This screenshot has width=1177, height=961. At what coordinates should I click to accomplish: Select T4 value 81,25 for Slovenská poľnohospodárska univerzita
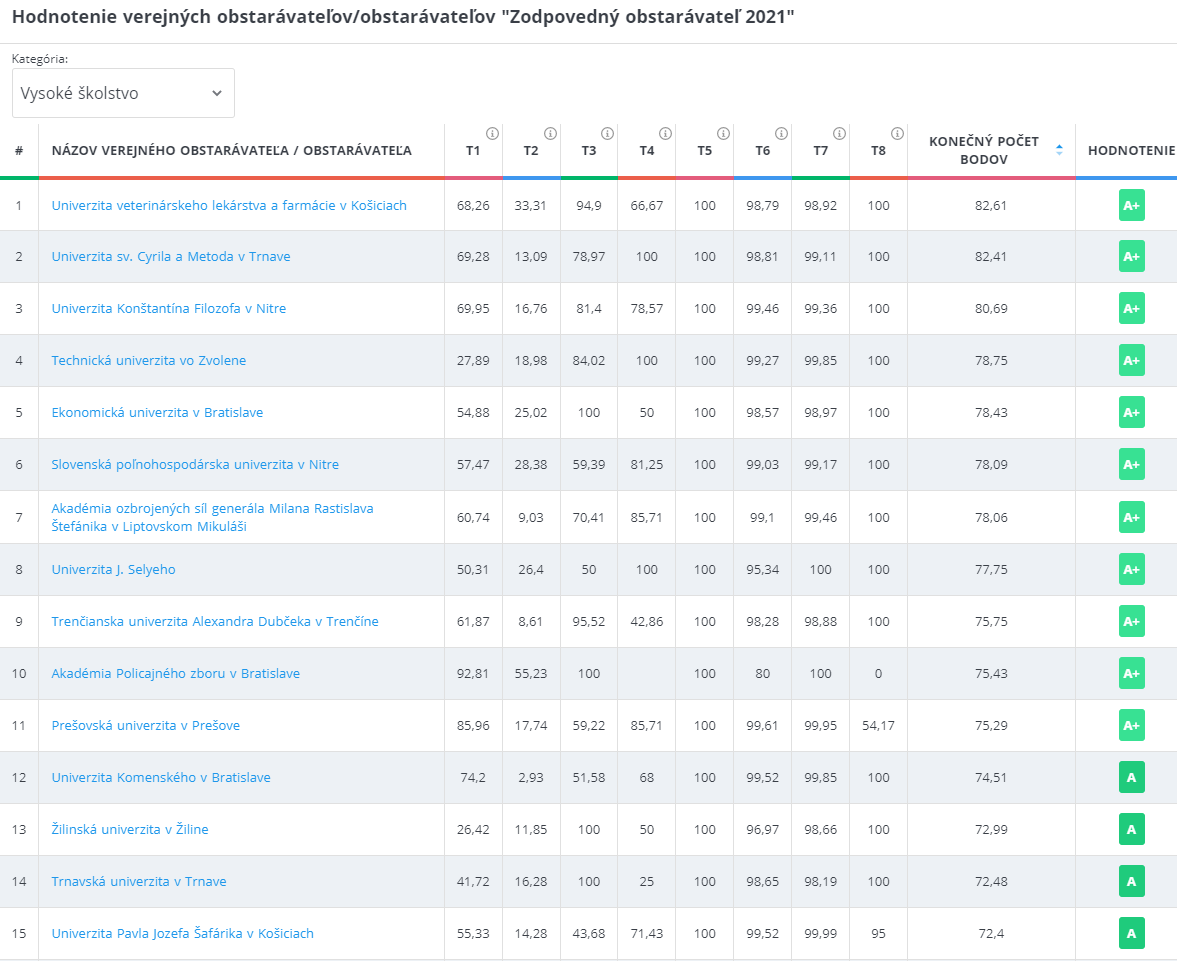tap(646, 464)
